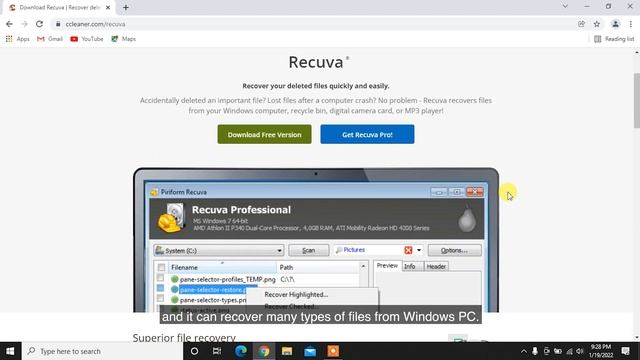This screenshot has height=360, width=640.
Task: Select the Download Recuva browser tab
Action: coord(60,7)
